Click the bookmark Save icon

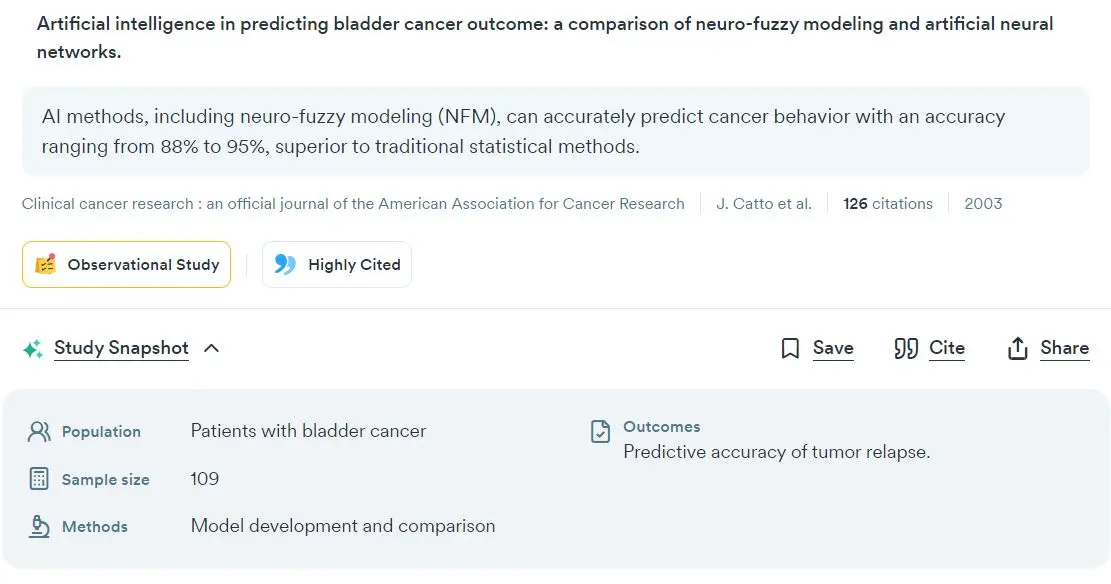click(790, 348)
